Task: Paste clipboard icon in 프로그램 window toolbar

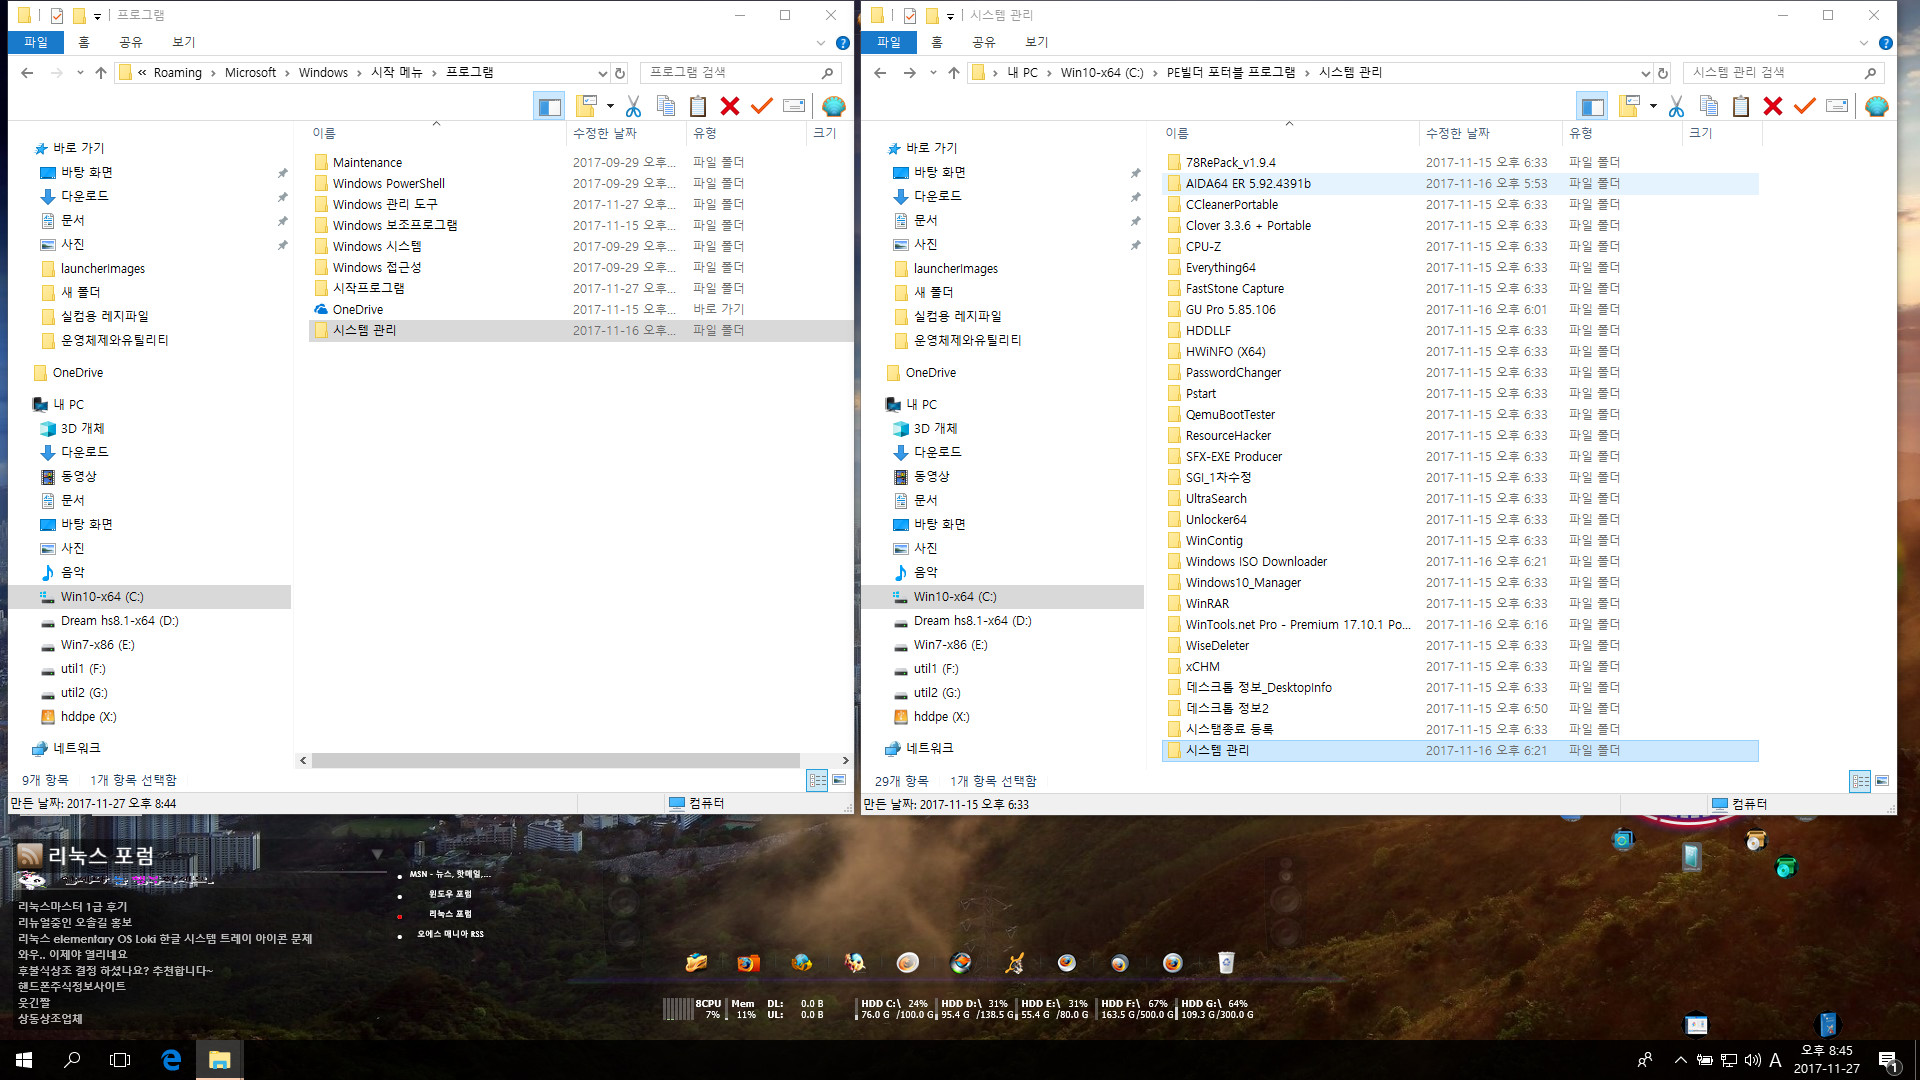Action: point(698,106)
